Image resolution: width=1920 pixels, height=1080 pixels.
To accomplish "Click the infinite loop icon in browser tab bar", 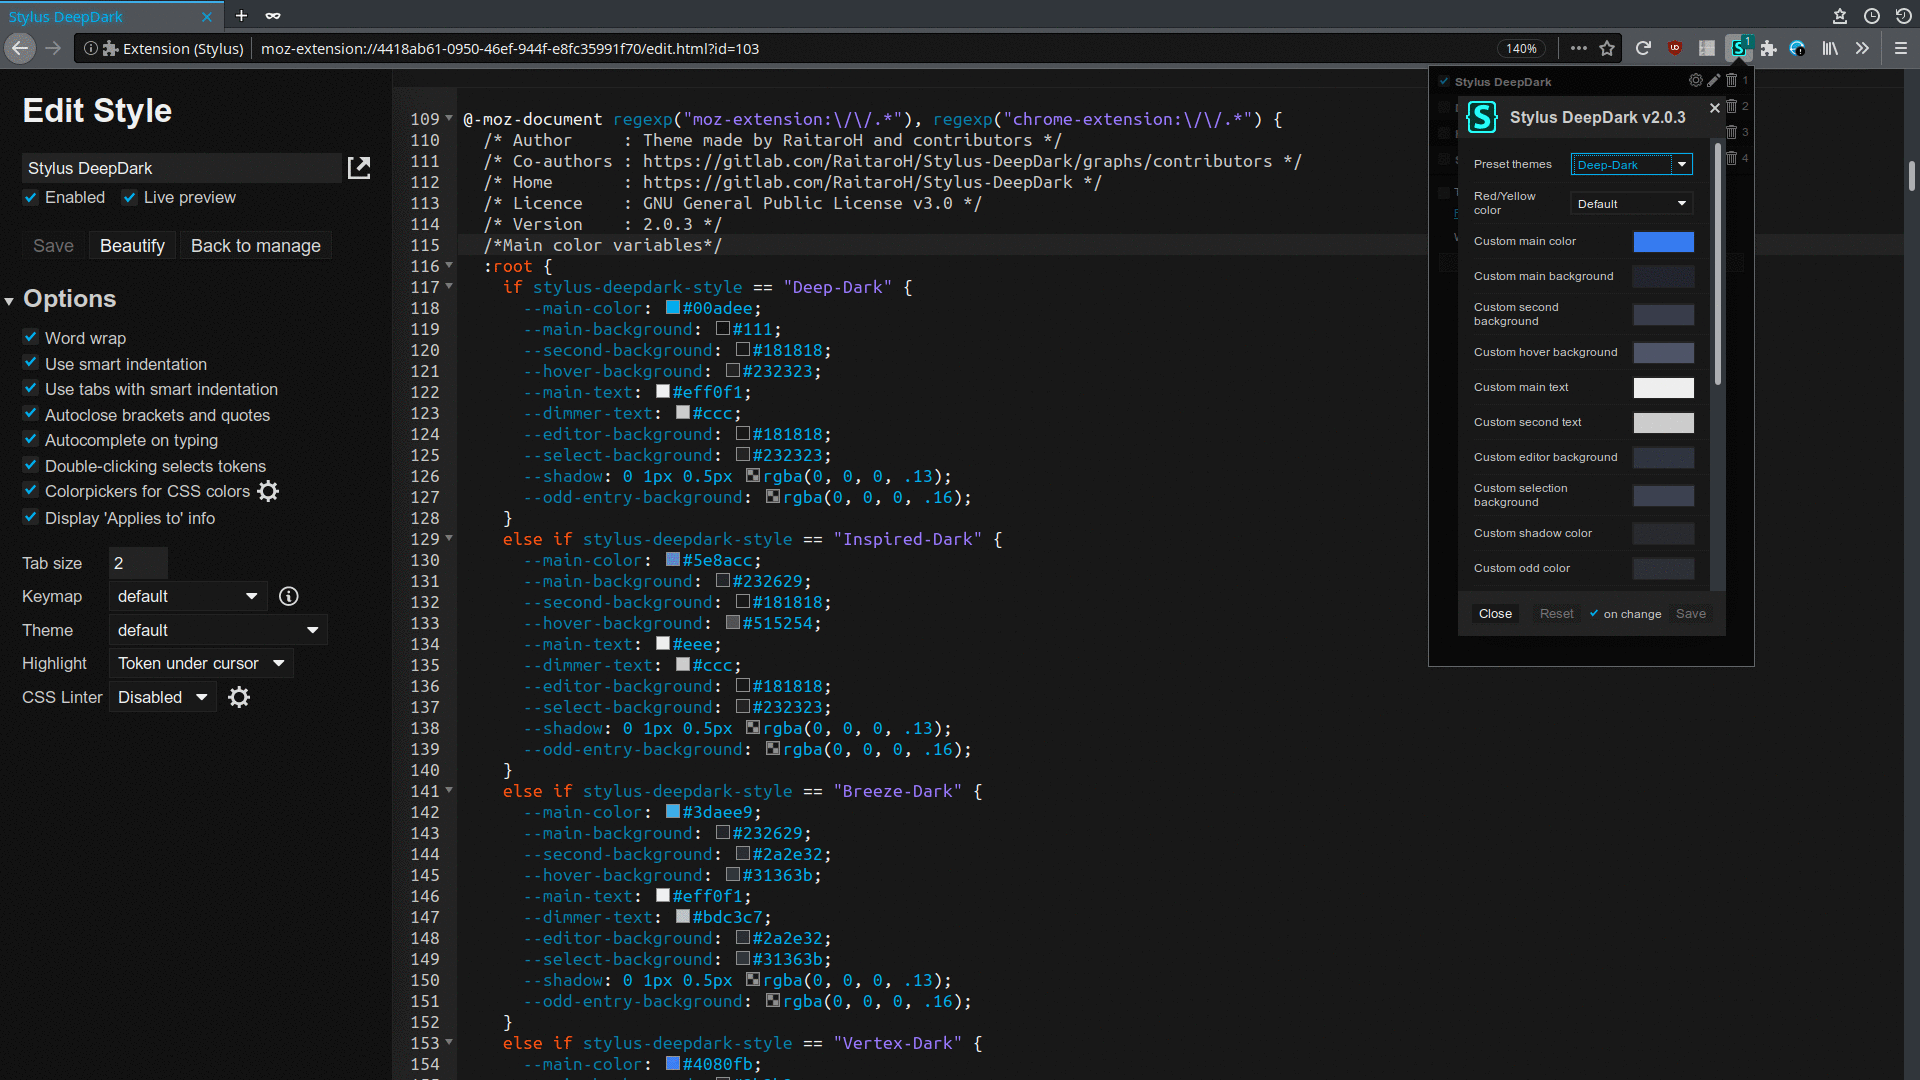I will pos(274,15).
